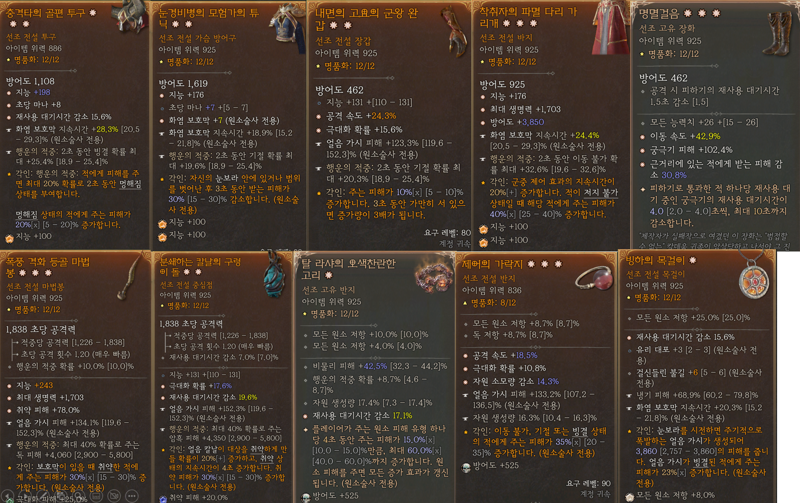Click the previous arrow in the bottom overlay
The height and width of the screenshot is (503, 800).
[7, 496]
